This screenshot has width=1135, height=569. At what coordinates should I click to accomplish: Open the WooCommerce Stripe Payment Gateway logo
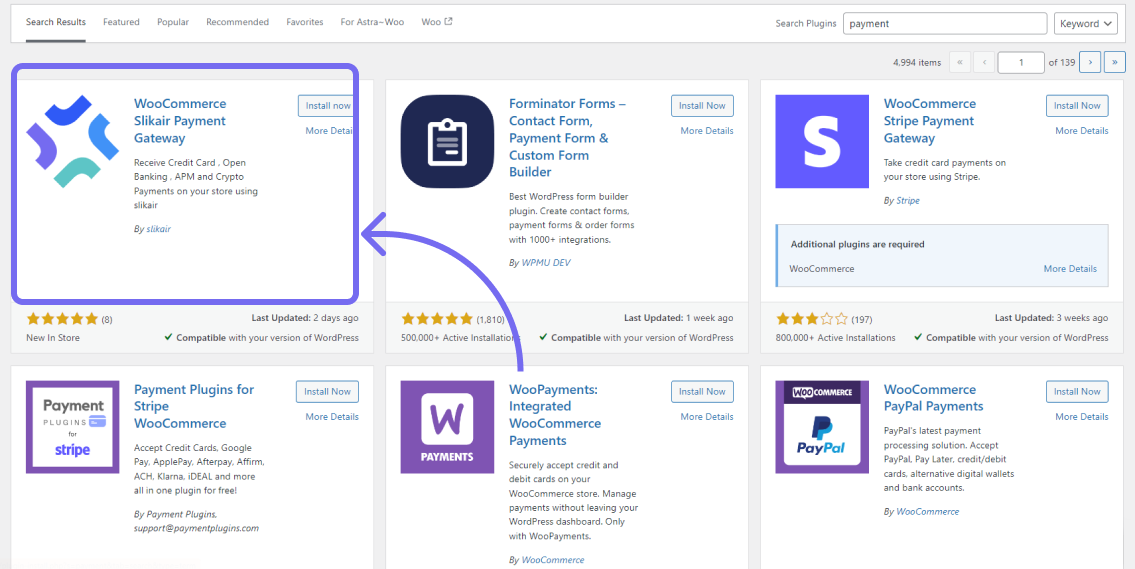click(x=822, y=141)
